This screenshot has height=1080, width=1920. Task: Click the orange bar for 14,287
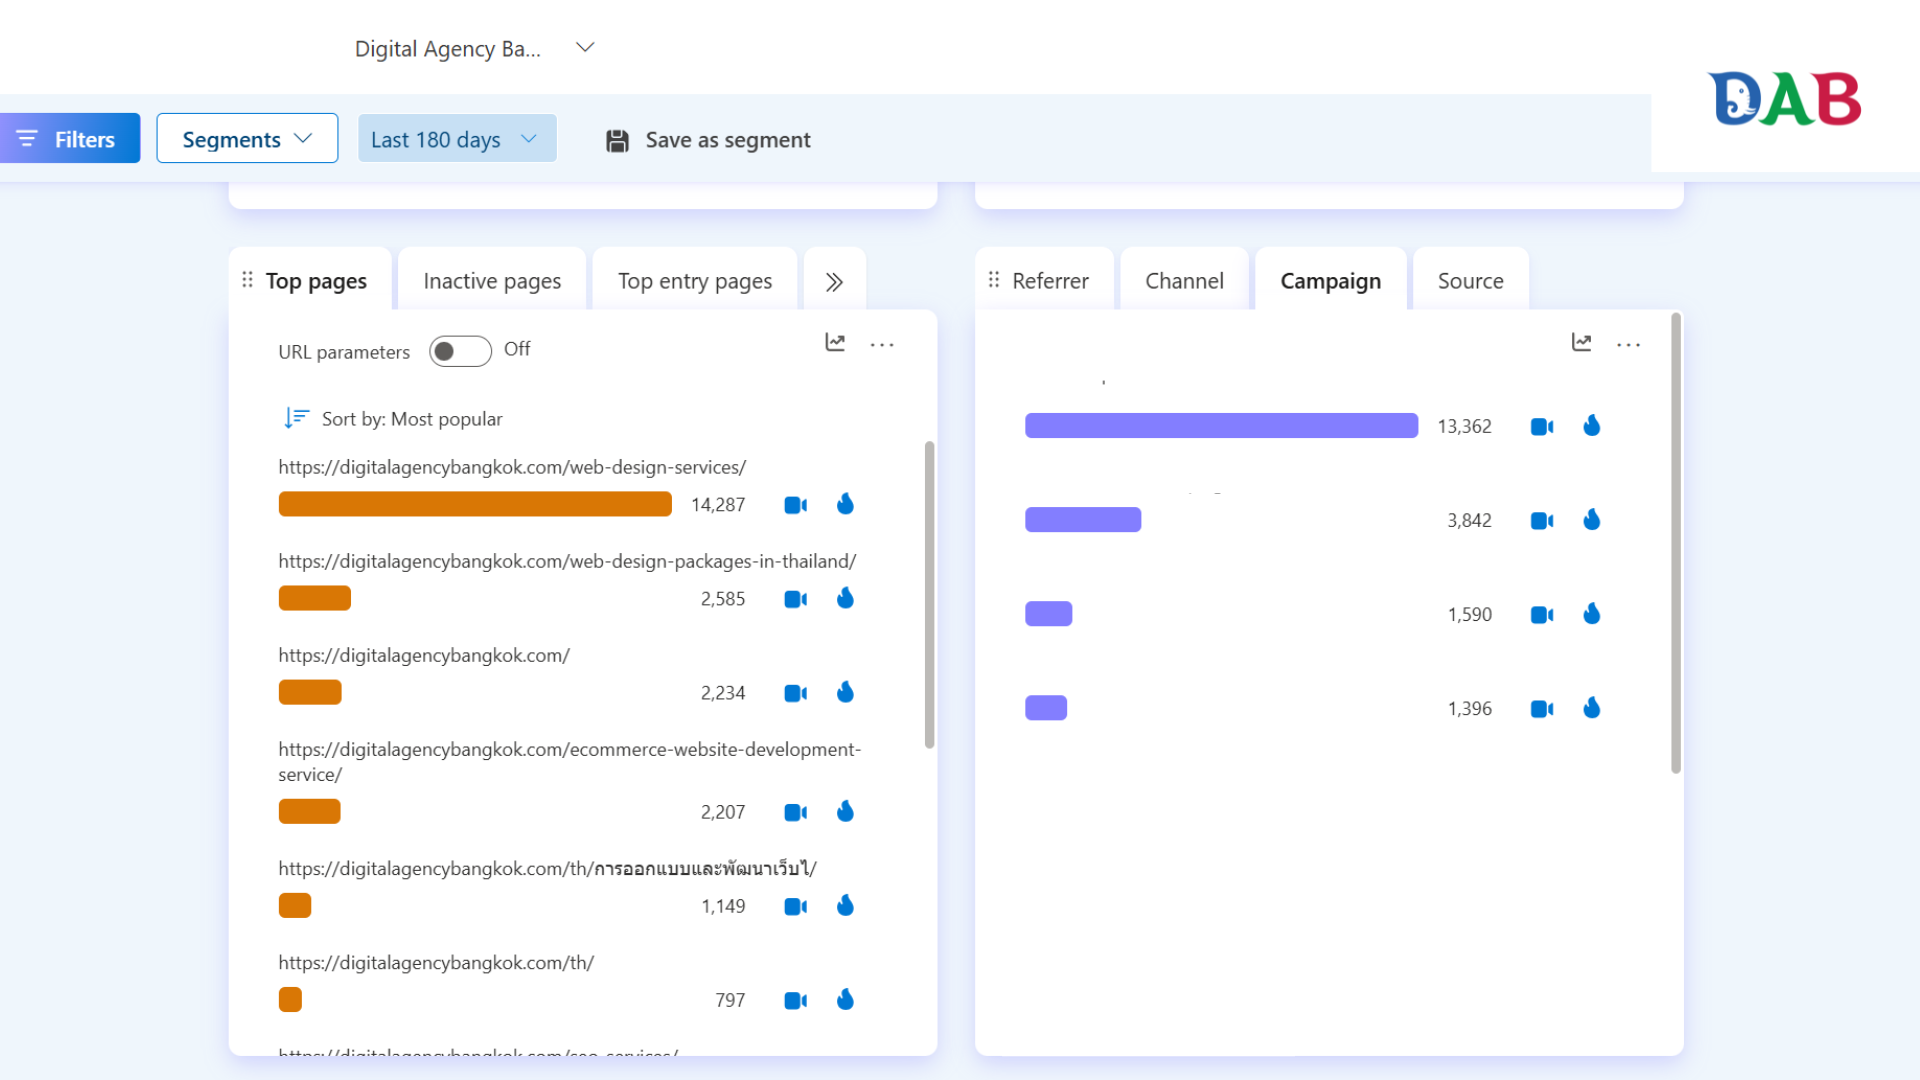click(x=475, y=504)
